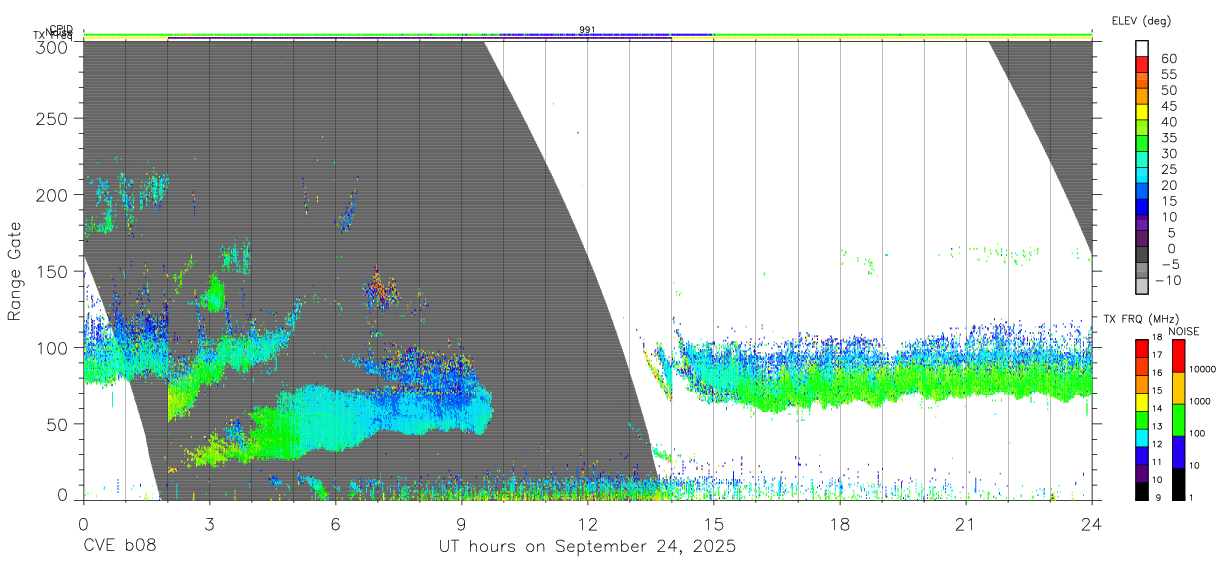
Task: Click the blue segment of the NOISE bar
Action: click(1179, 451)
